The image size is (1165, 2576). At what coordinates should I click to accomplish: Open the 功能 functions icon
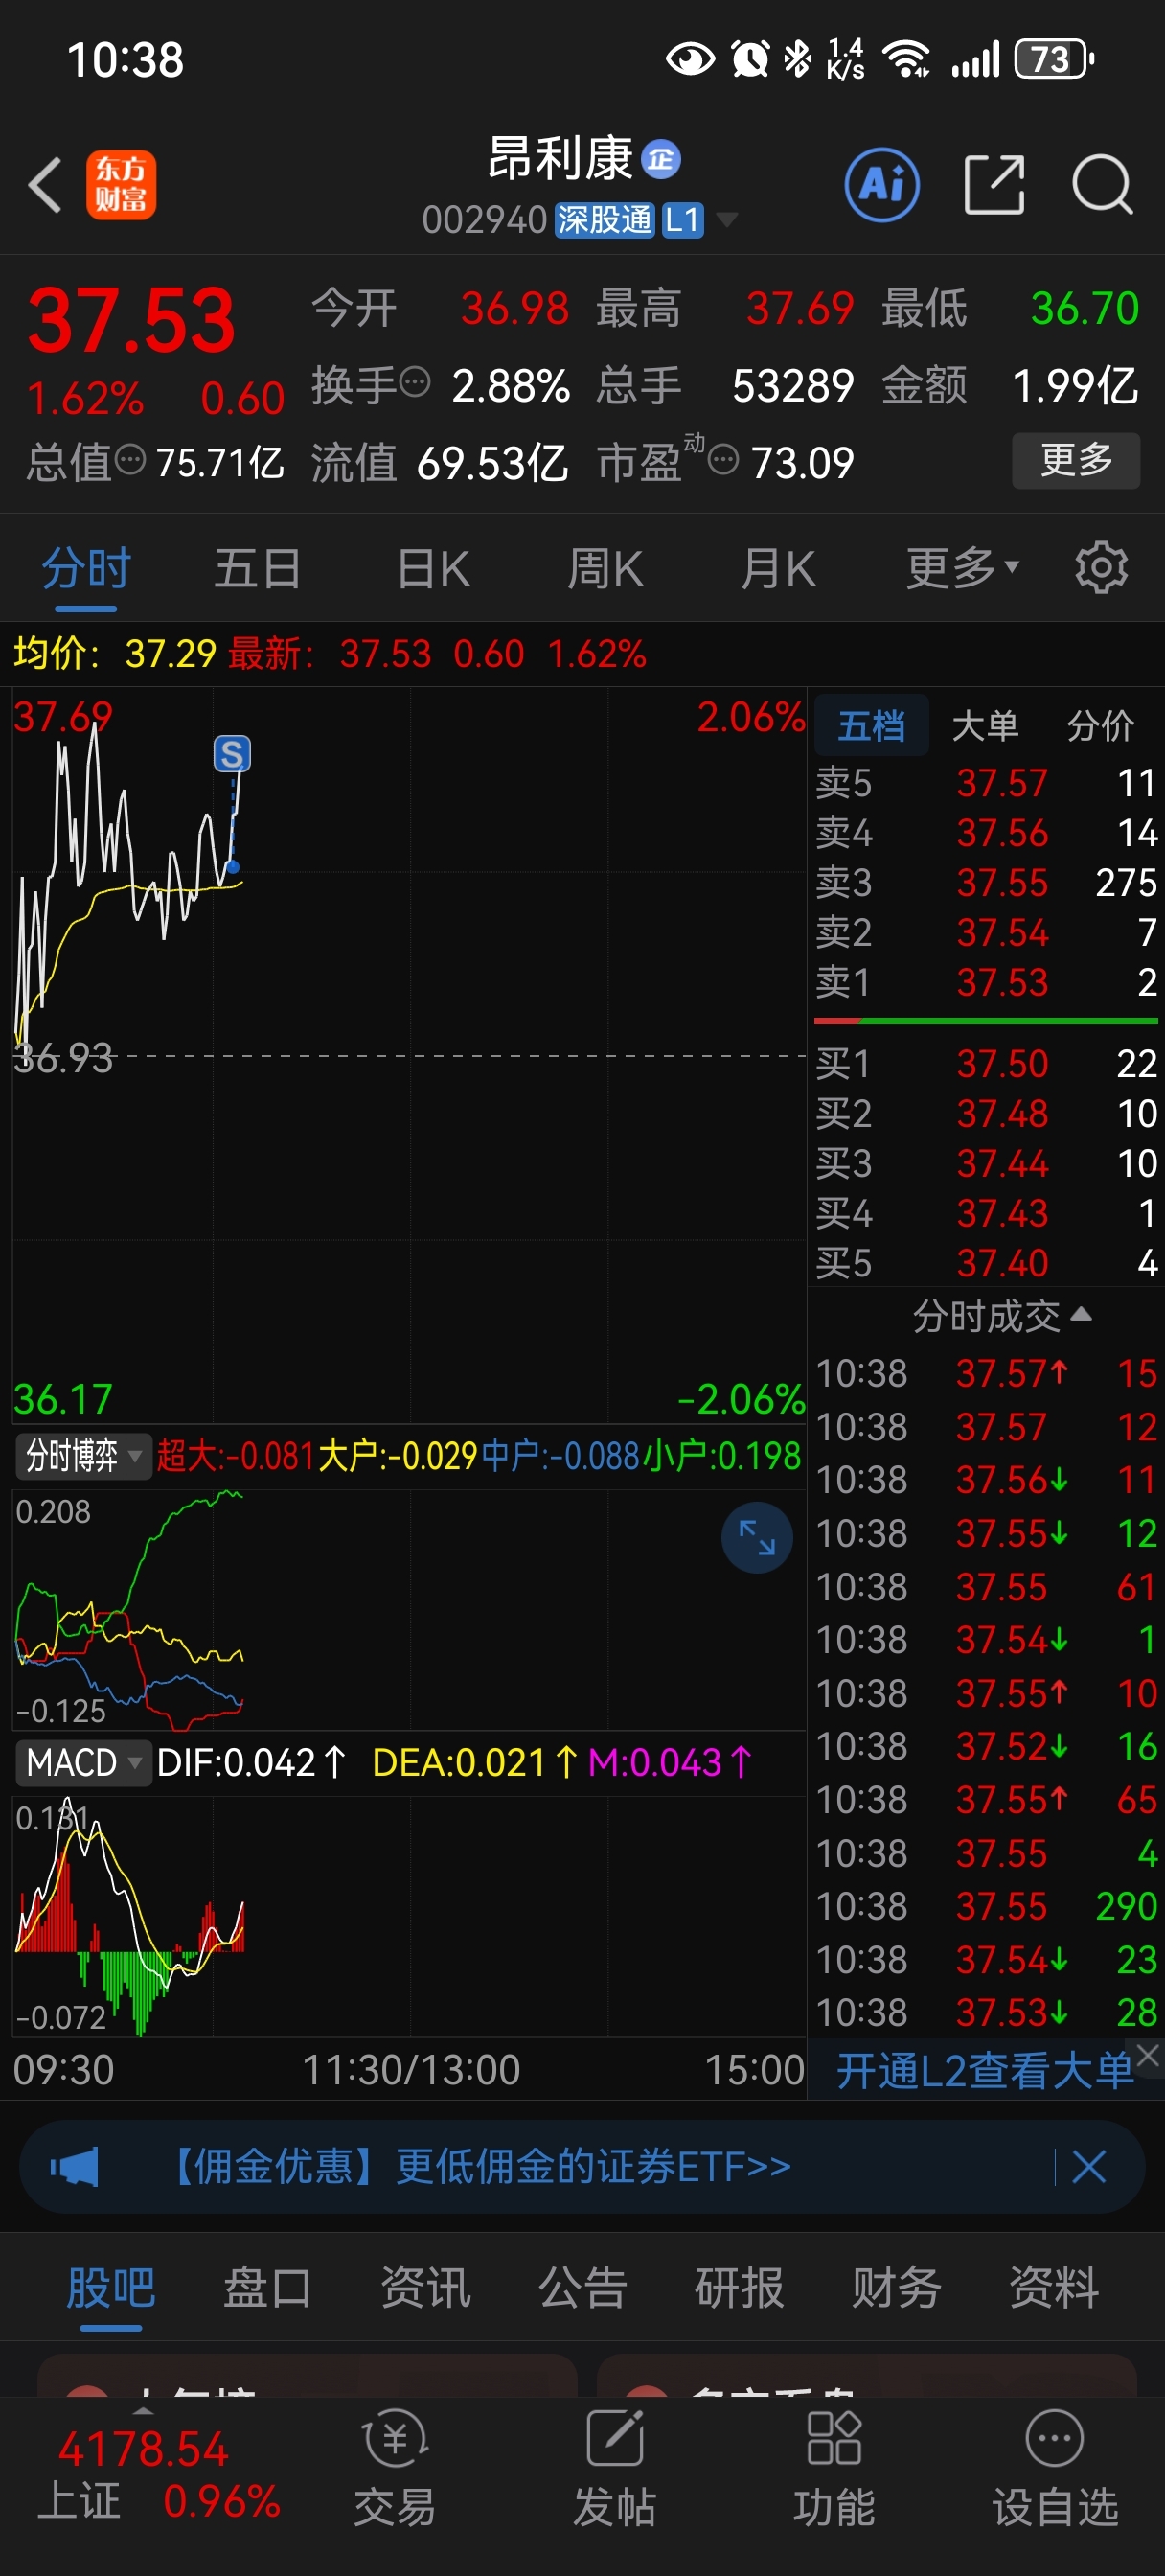834,2468
